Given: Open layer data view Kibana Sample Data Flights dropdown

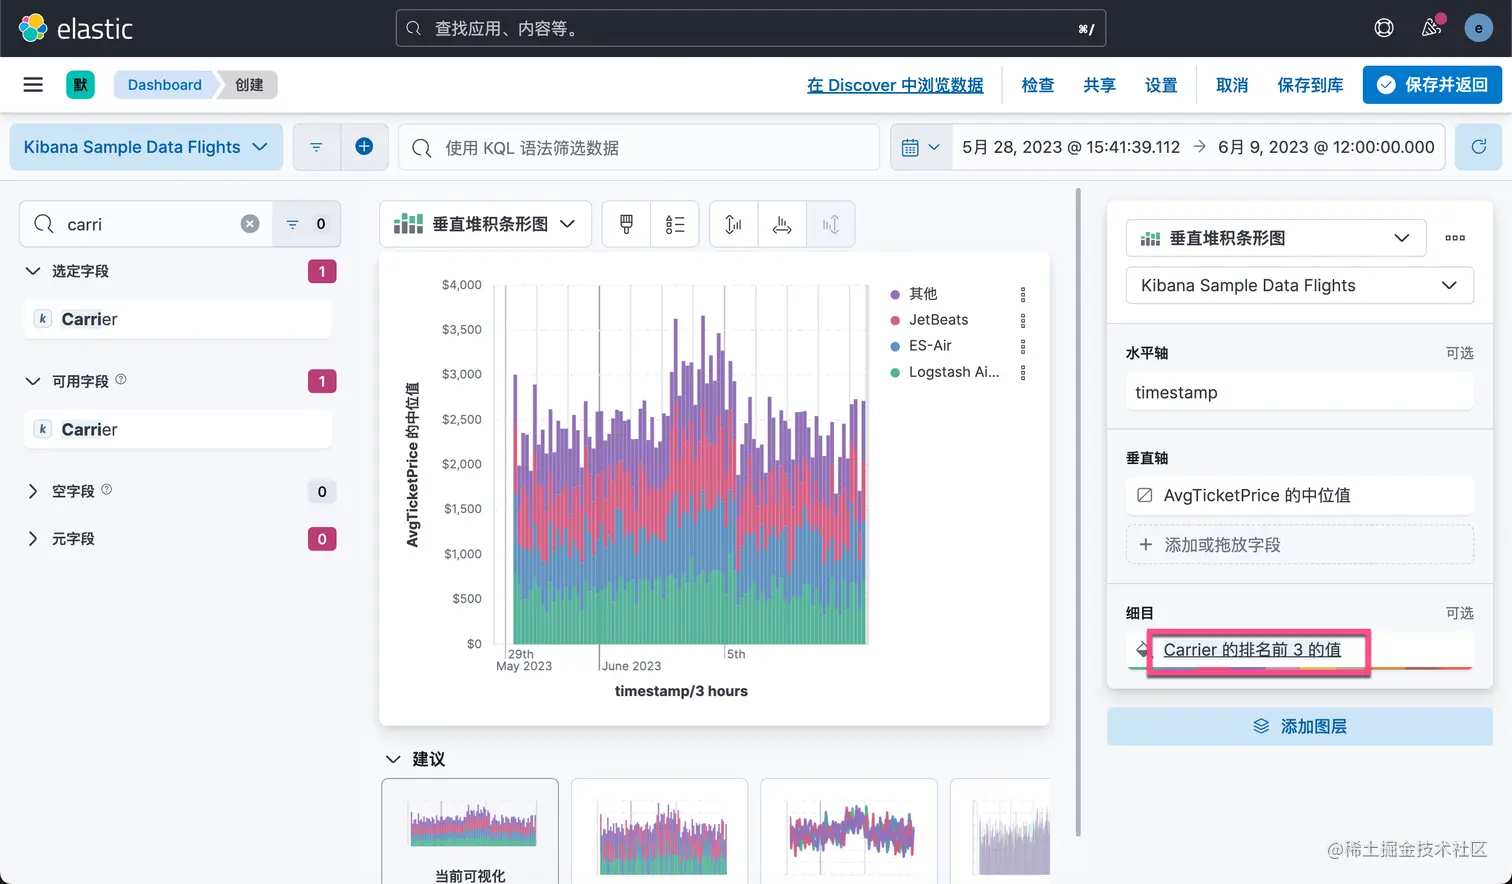Looking at the screenshot, I should coord(1299,285).
